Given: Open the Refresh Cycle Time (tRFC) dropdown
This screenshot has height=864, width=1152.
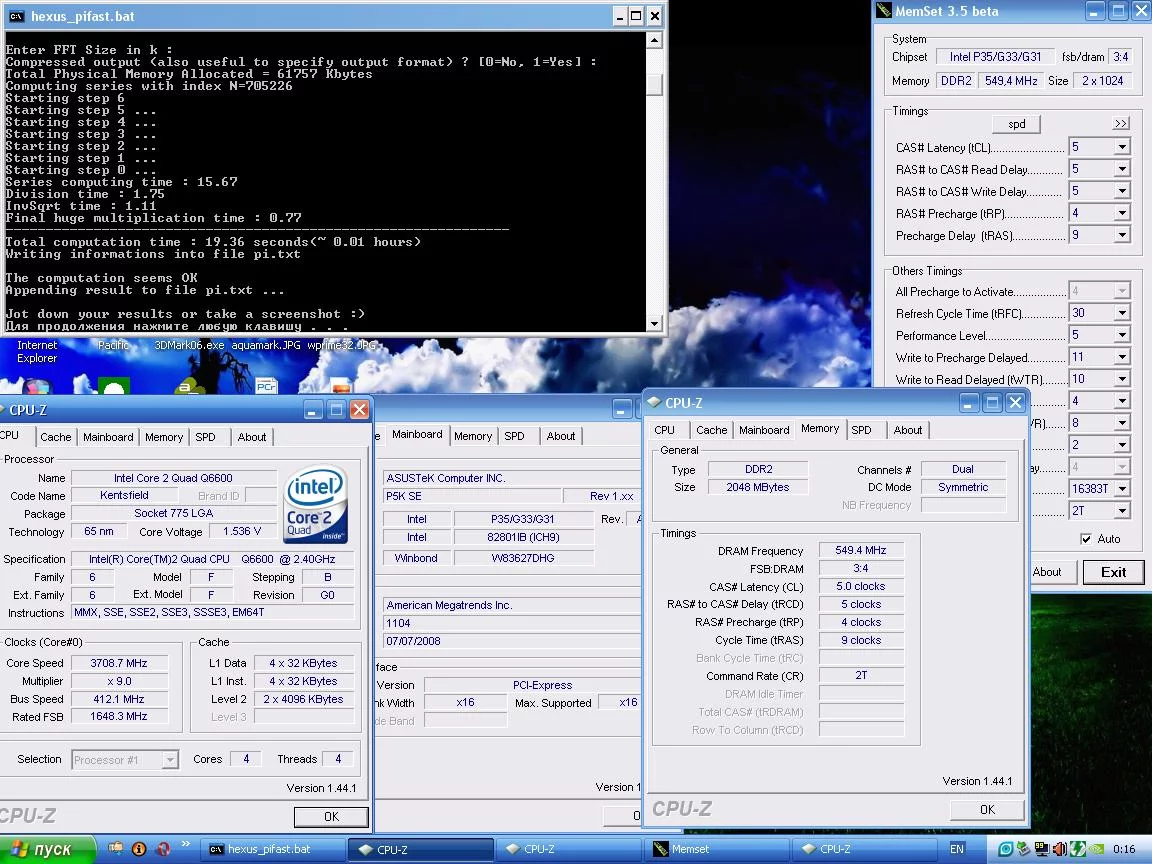Looking at the screenshot, I should point(1121,314).
